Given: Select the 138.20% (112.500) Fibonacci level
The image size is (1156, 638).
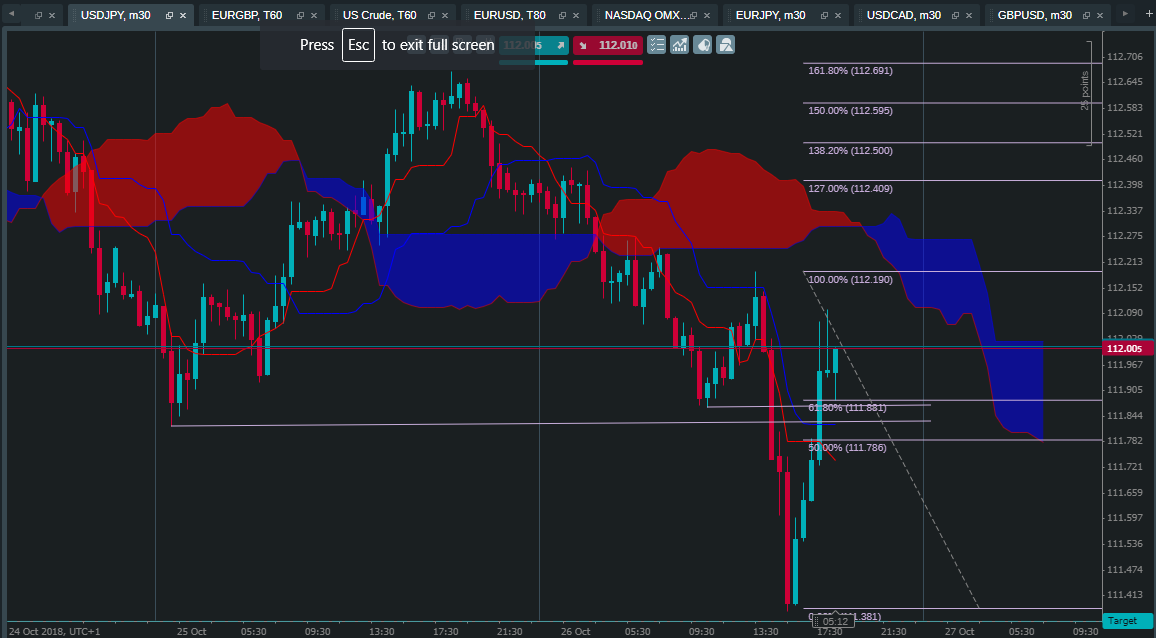Looking at the screenshot, I should coord(850,150).
